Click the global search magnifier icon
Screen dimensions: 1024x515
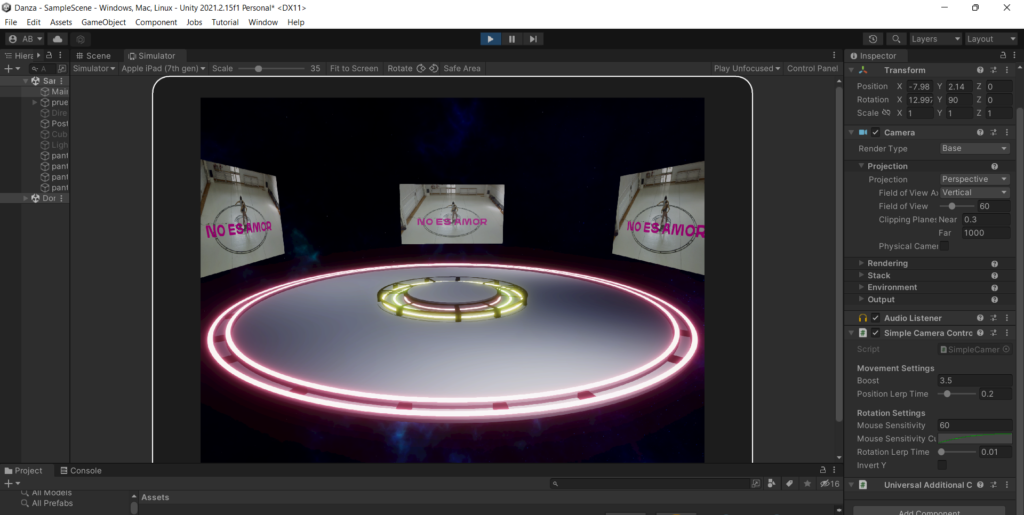(896, 39)
